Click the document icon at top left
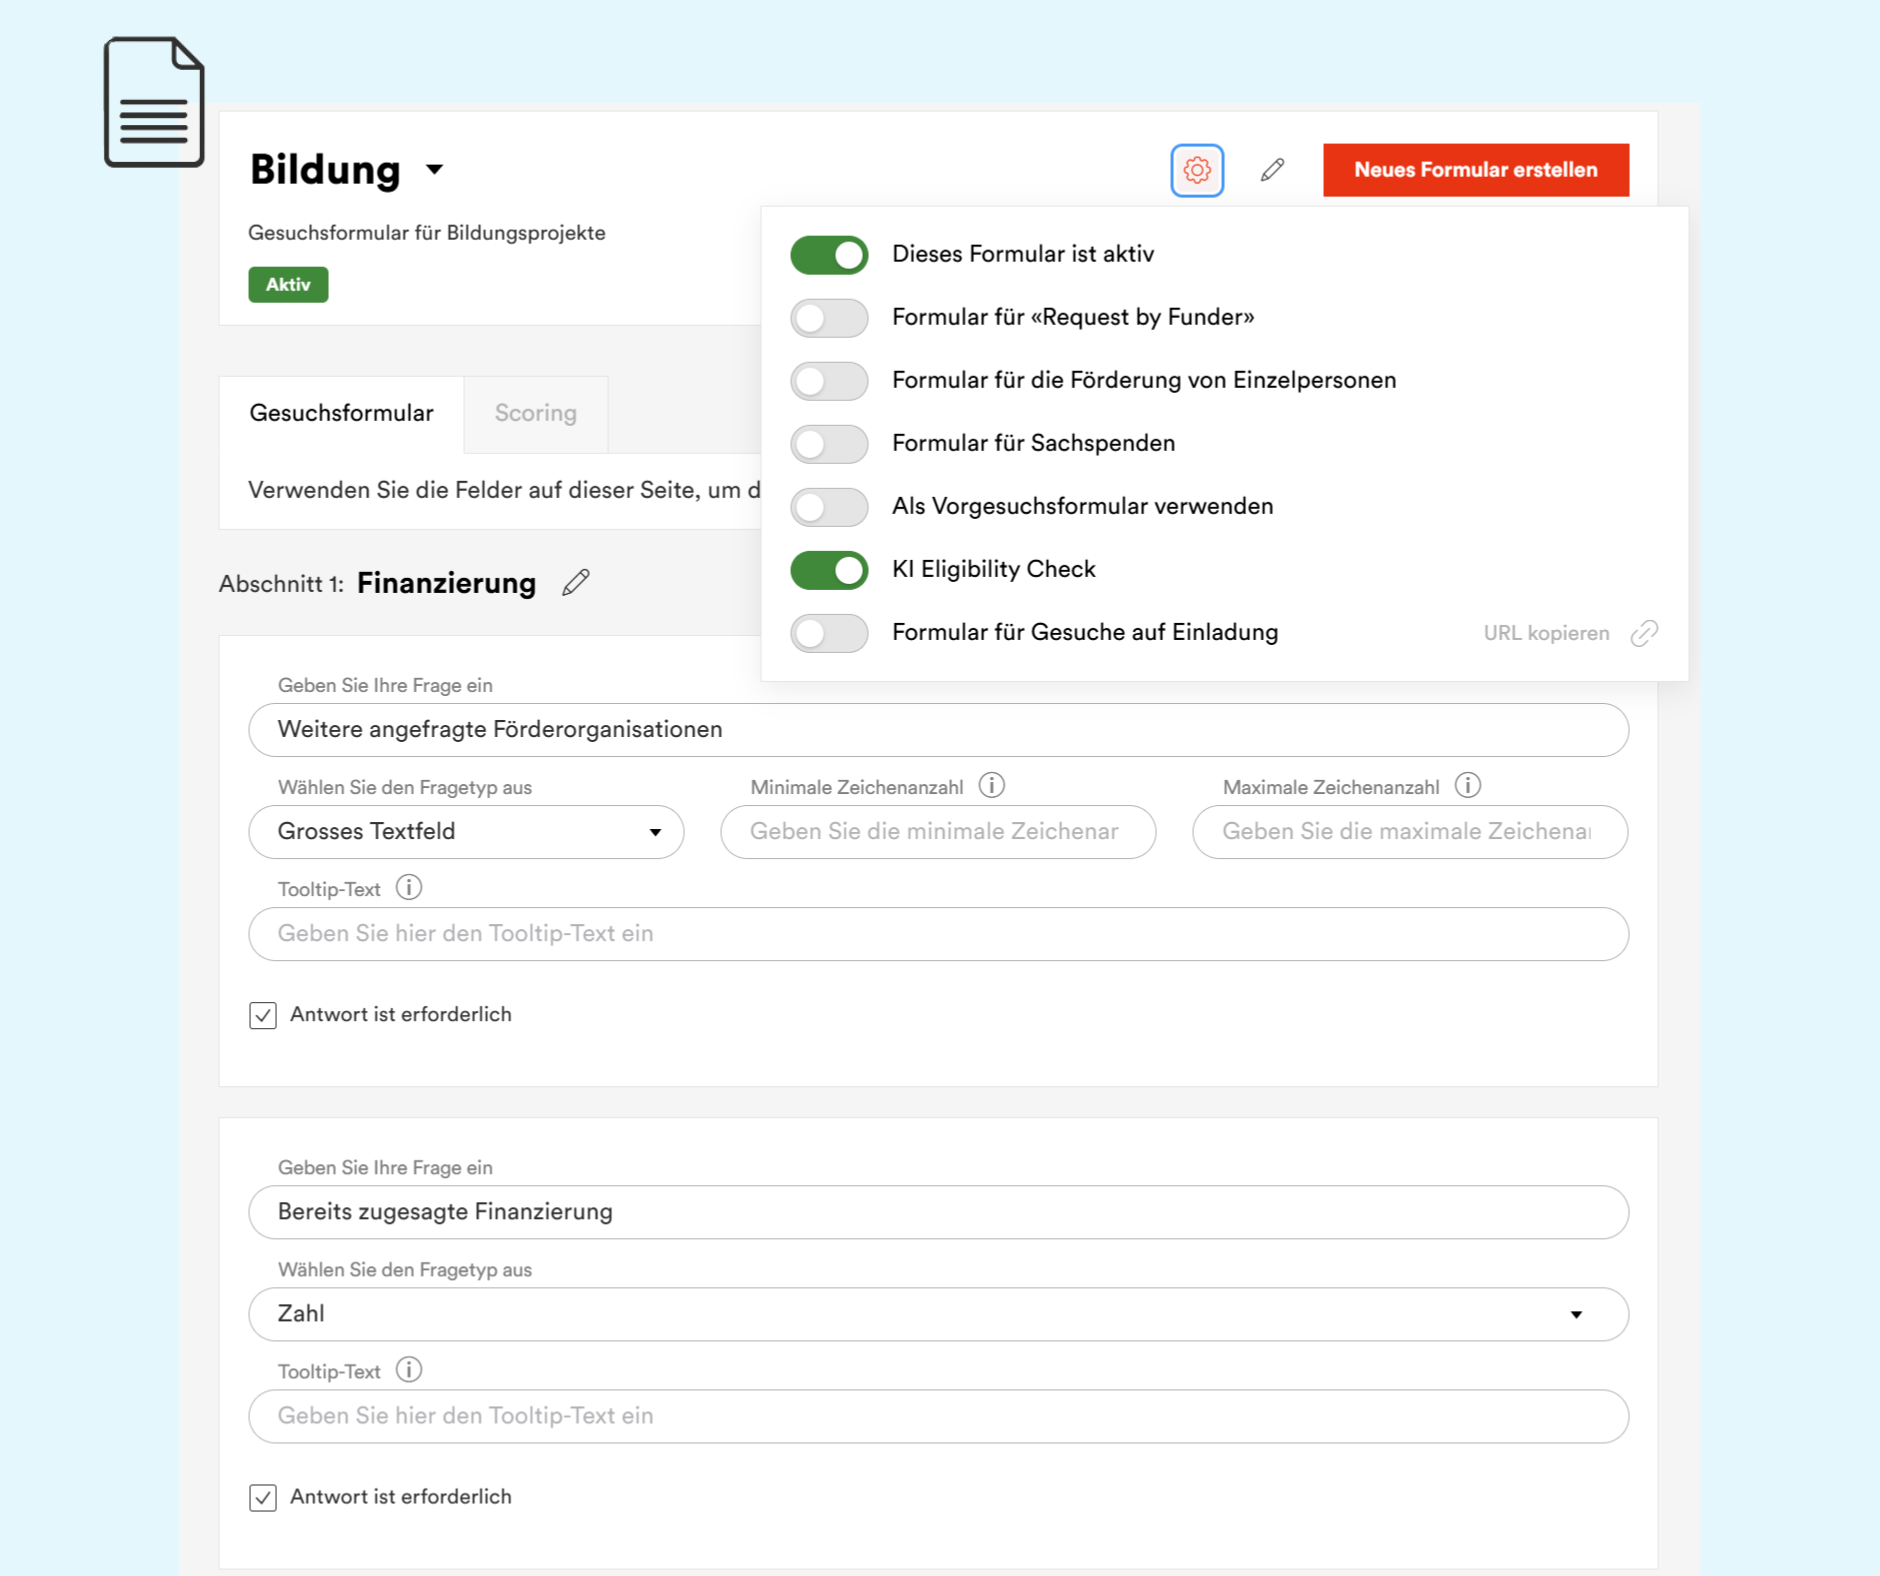 154,102
